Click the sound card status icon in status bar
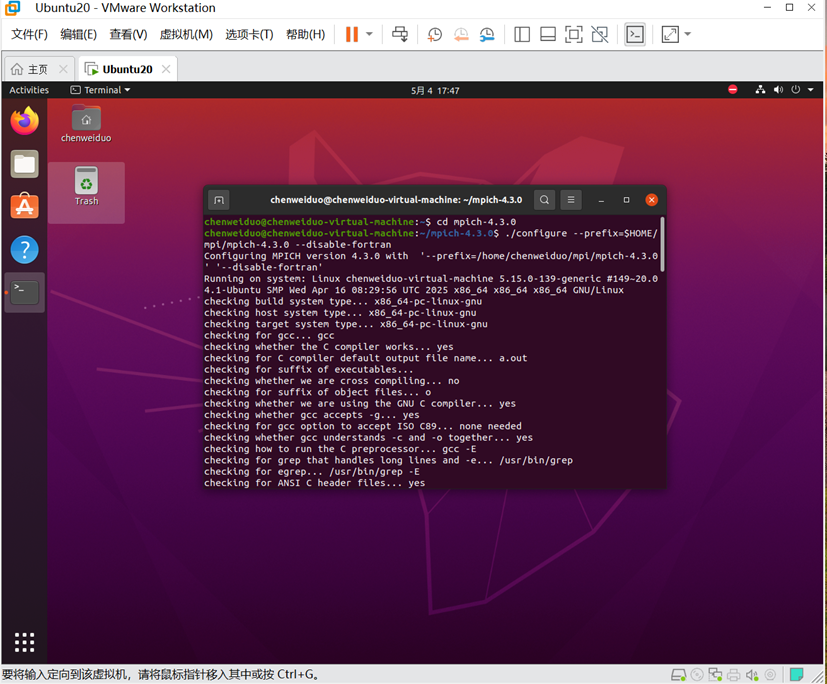Image resolution: width=827 pixels, height=684 pixels. [x=752, y=675]
